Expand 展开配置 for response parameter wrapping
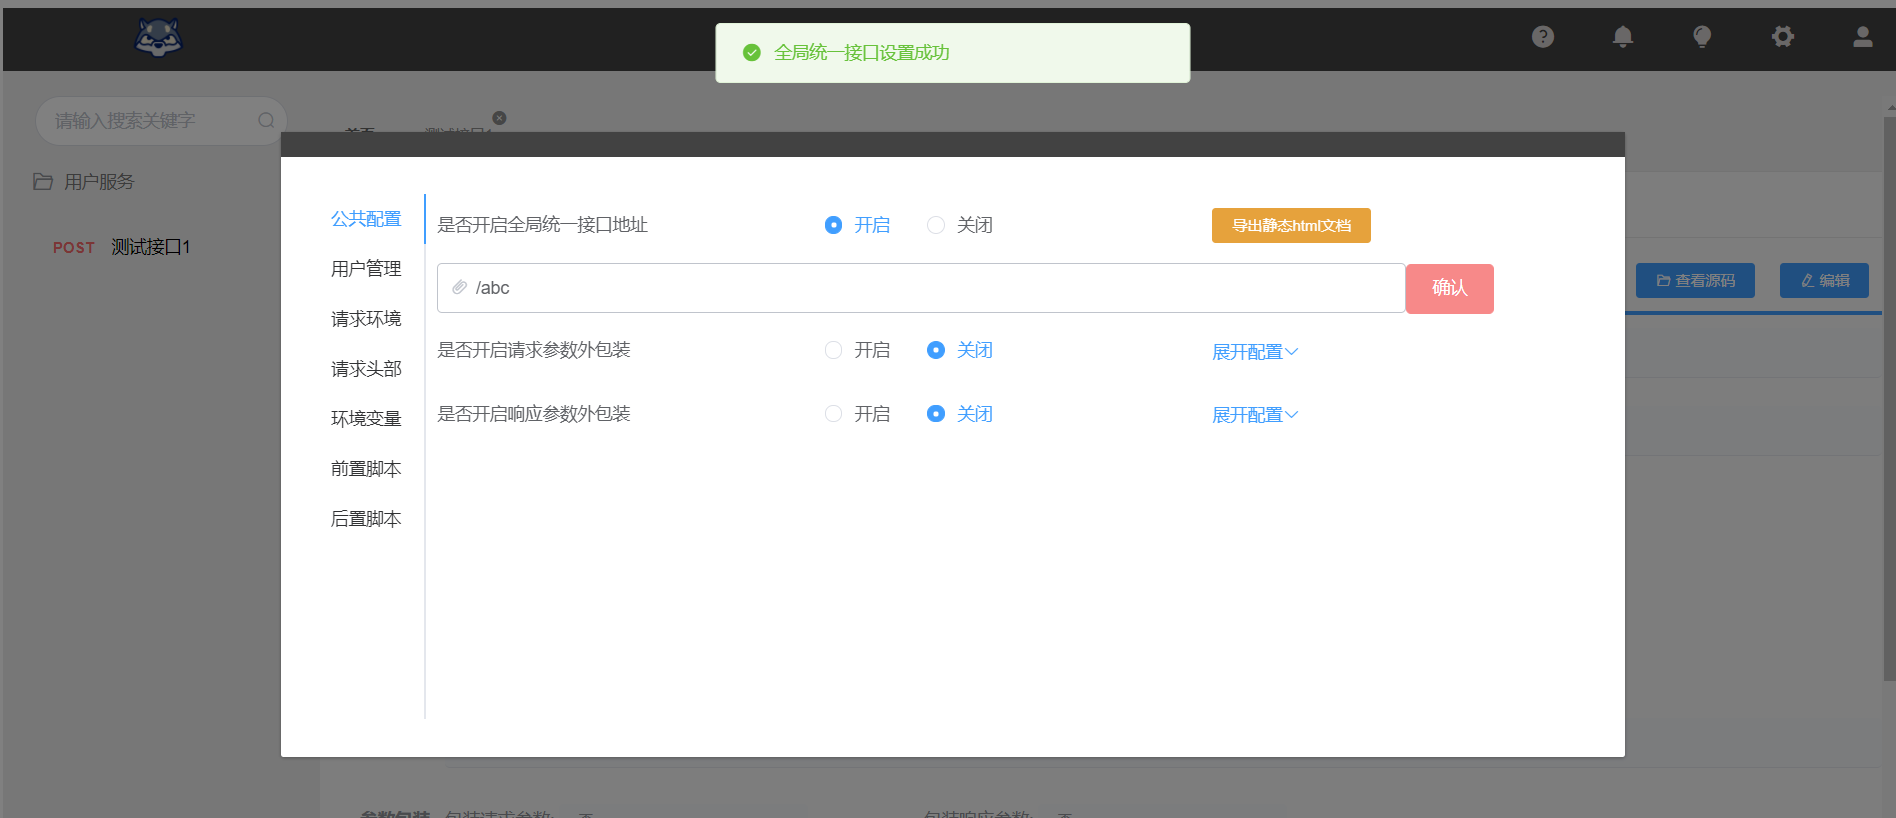 coord(1255,415)
